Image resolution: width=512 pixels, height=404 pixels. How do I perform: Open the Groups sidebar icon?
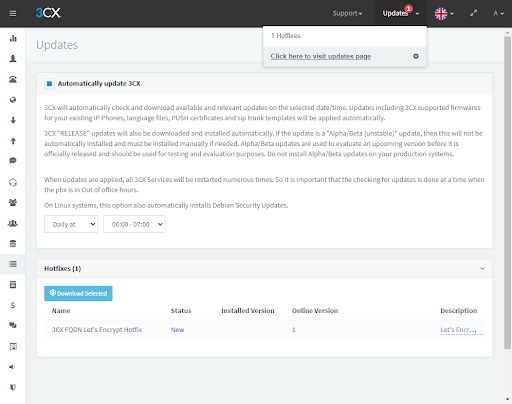(x=13, y=223)
